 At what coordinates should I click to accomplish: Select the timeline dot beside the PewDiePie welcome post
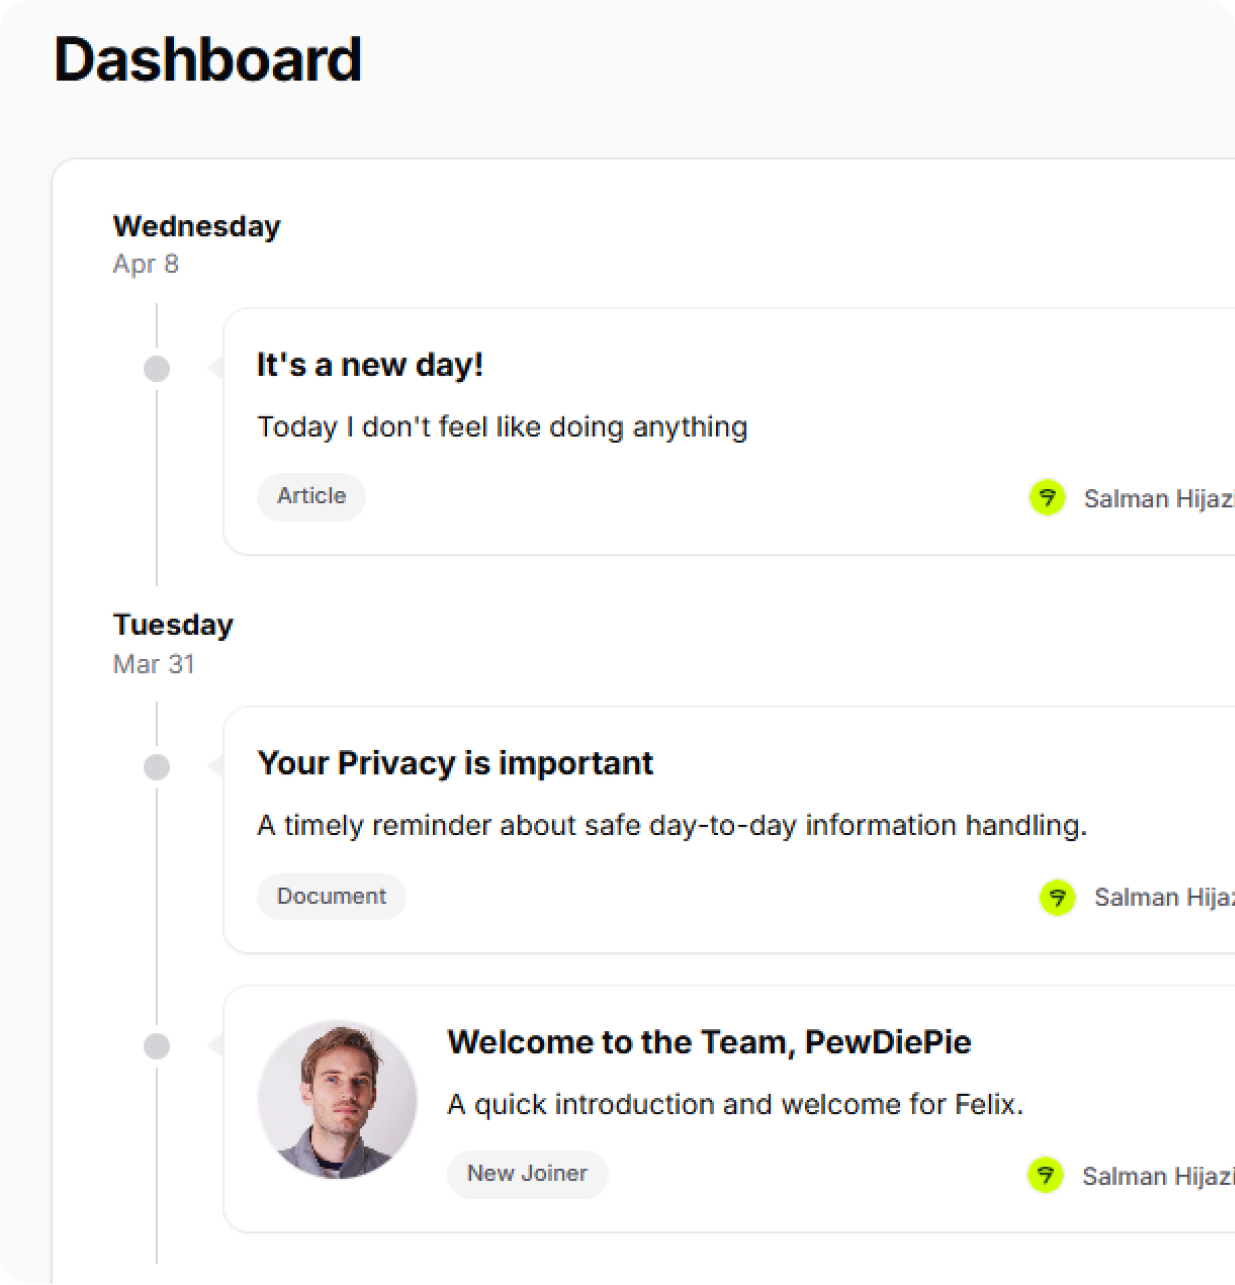(157, 1046)
